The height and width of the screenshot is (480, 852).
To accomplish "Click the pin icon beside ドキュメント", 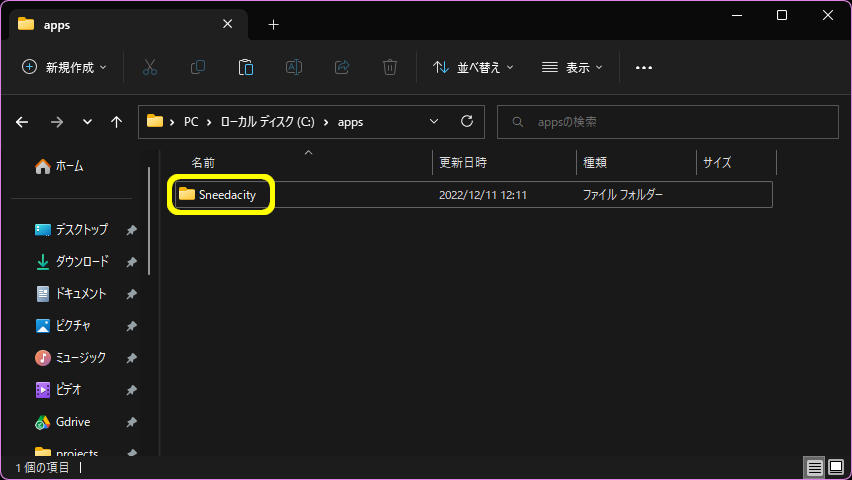I will 131,295.
